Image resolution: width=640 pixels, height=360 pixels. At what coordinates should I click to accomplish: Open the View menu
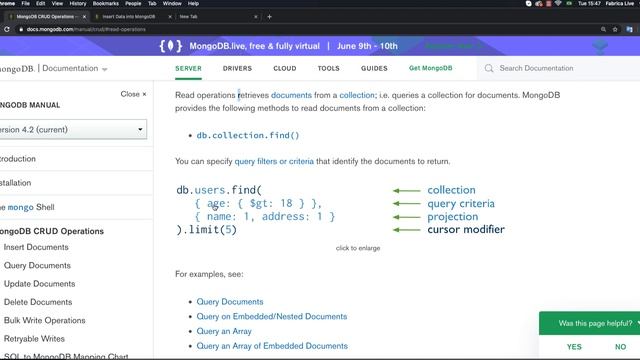click(57, 3)
